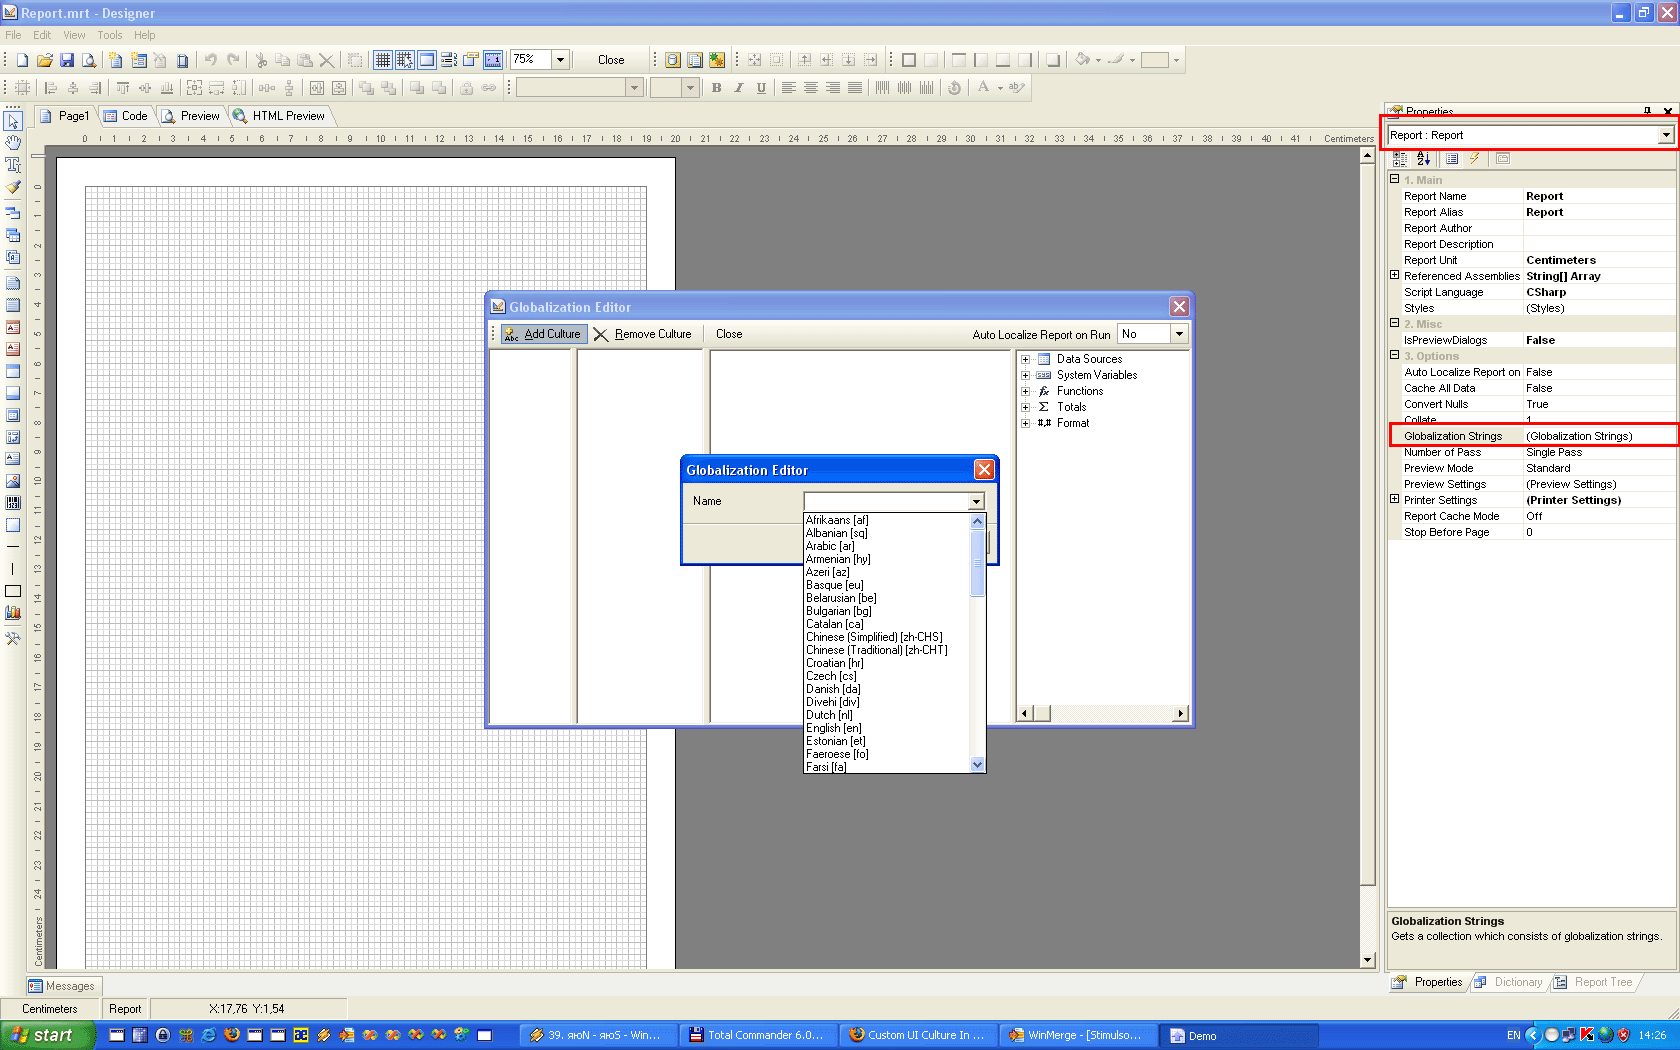Click the Close button in main toolbar
This screenshot has width=1680, height=1050.
point(611,60)
